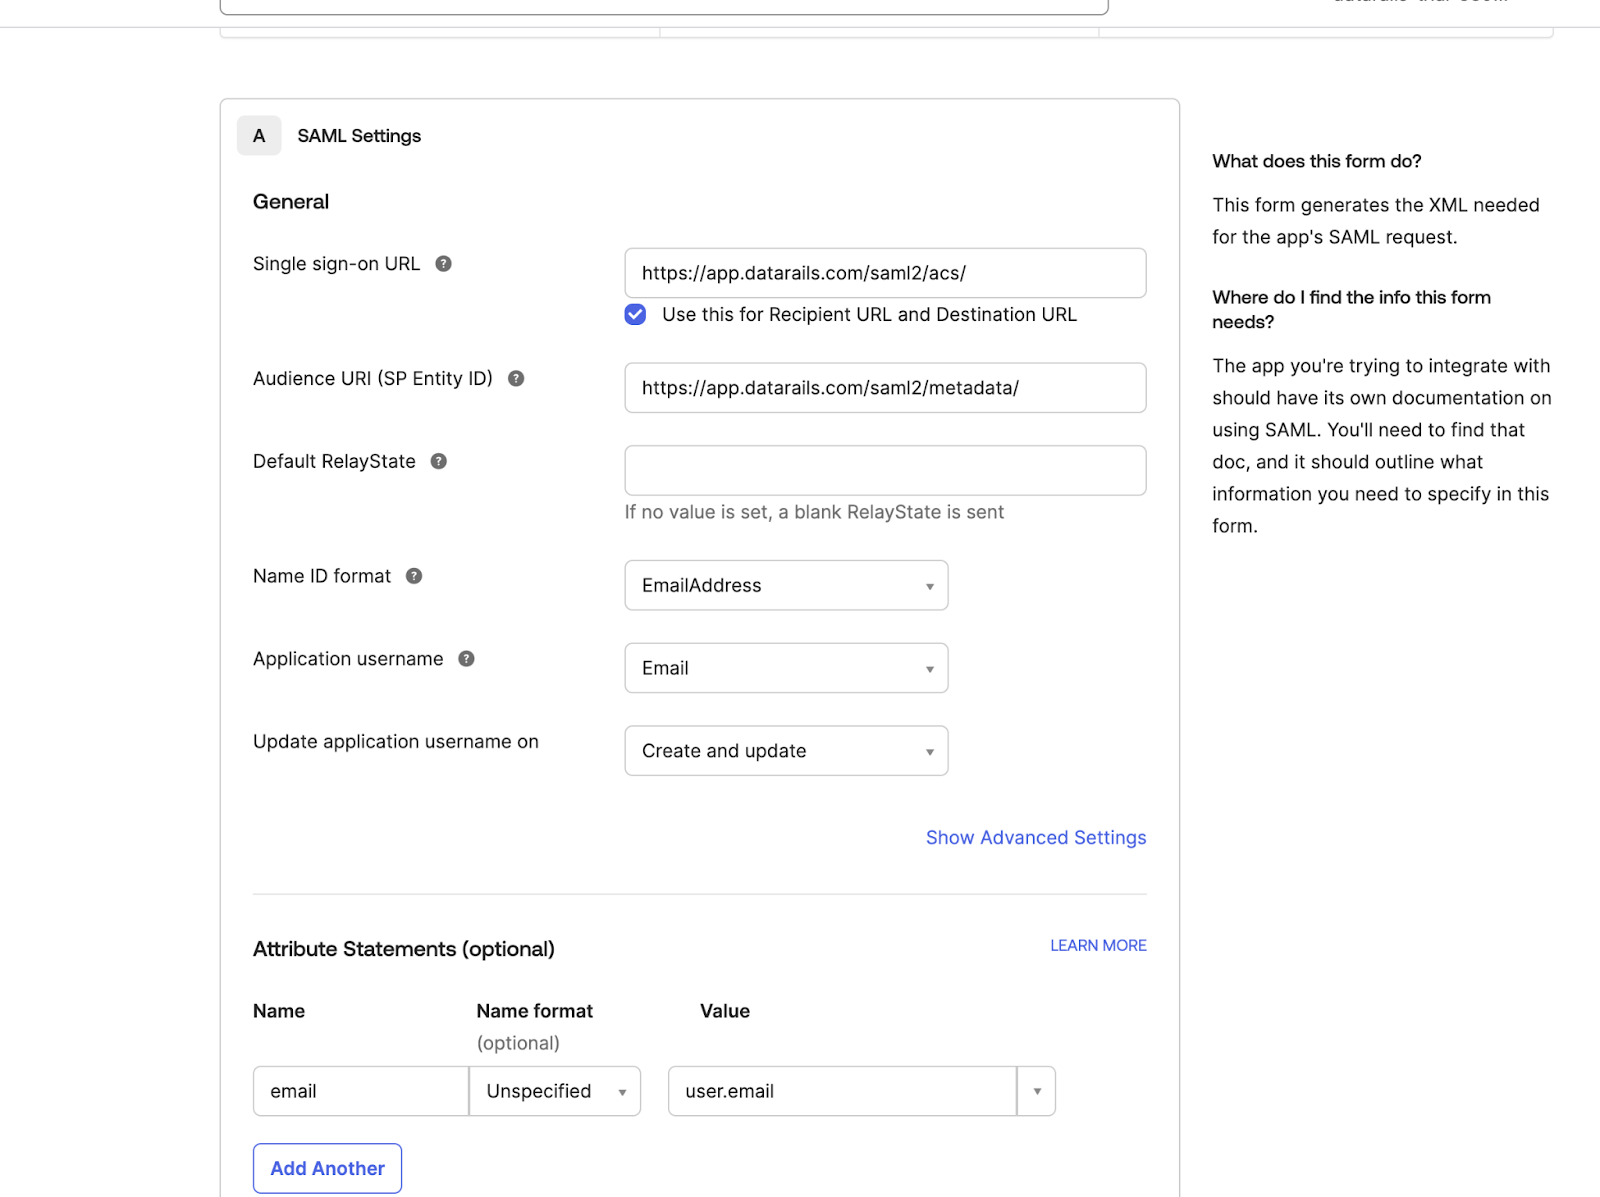Focus the Single sign-on URL field
This screenshot has height=1197, width=1600.
(x=885, y=273)
